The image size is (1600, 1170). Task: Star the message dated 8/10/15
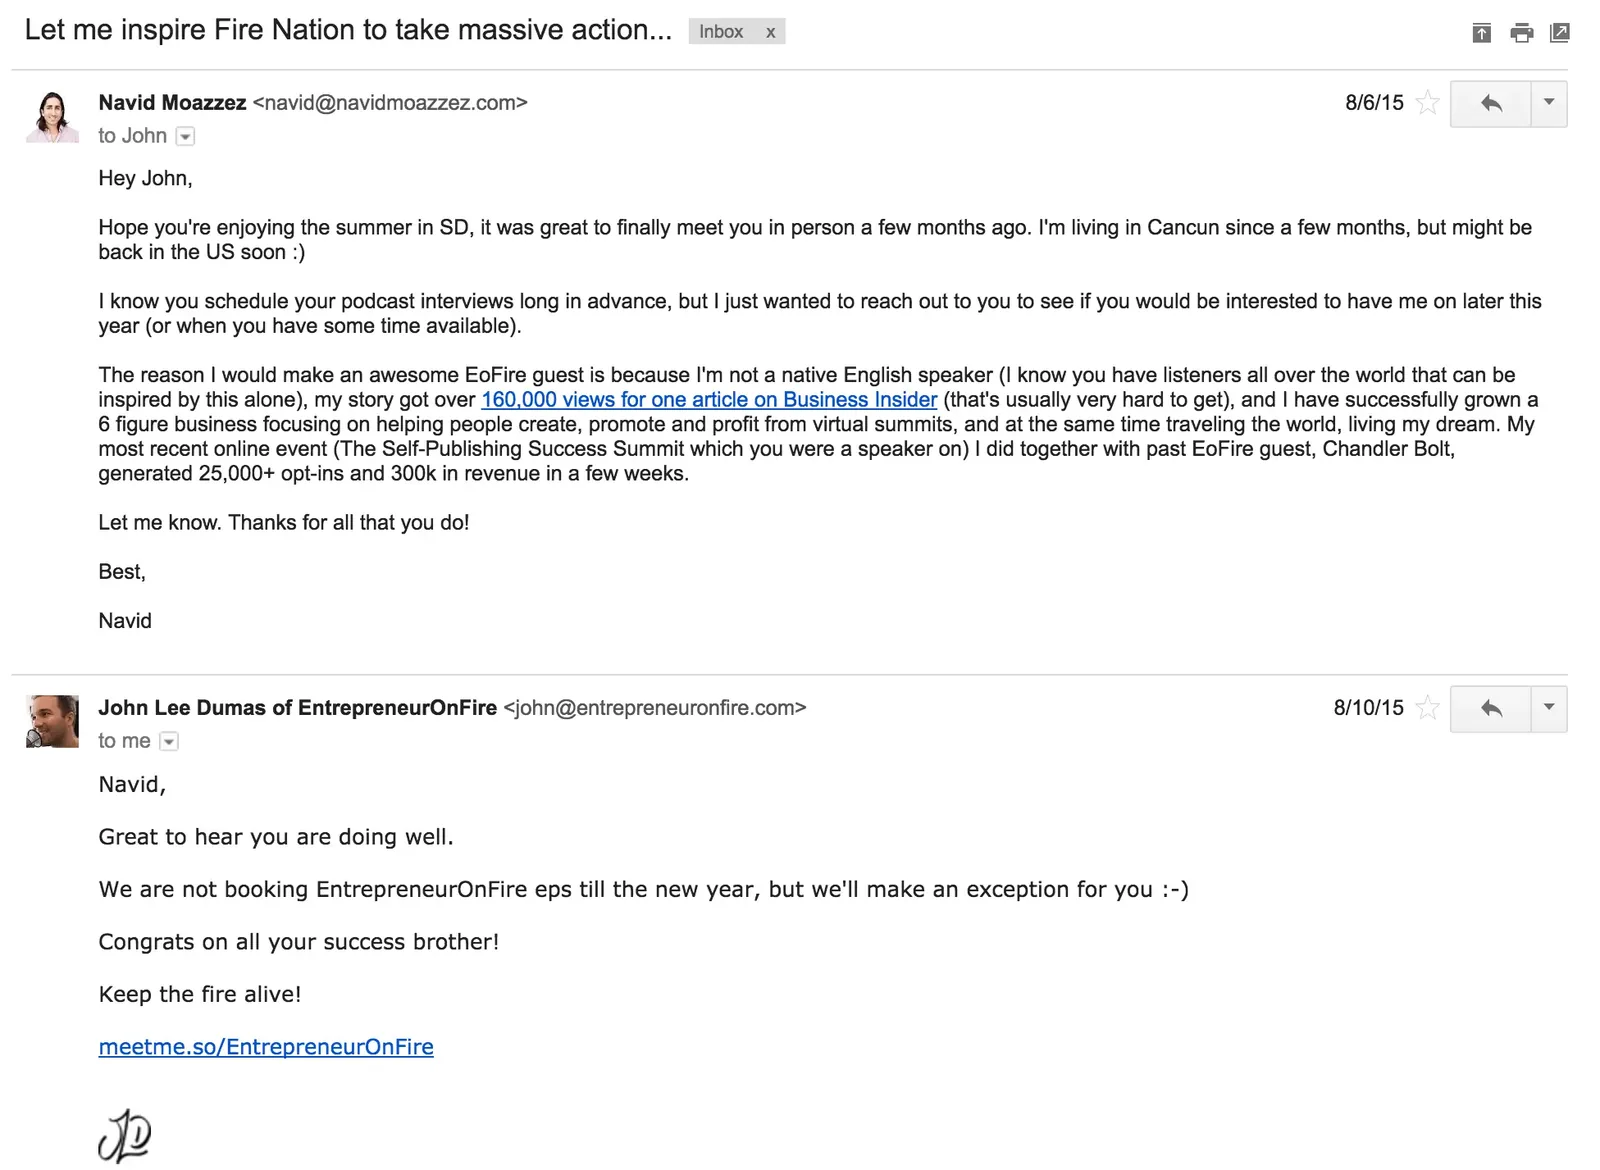(1428, 707)
